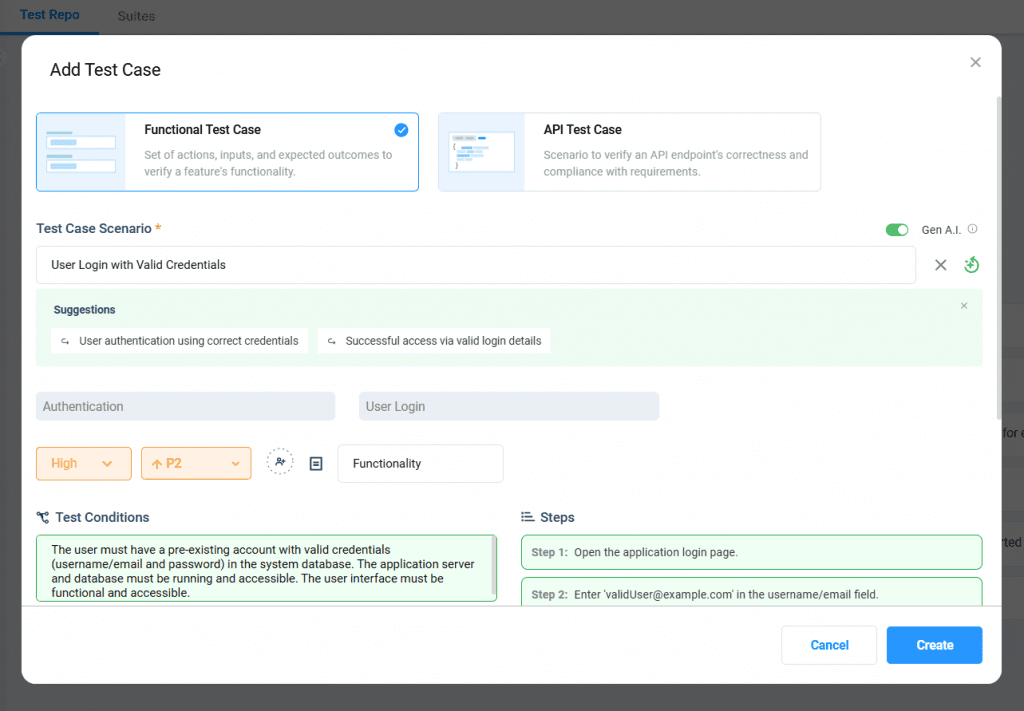The height and width of the screenshot is (711, 1024).
Task: Click the Steps list icon
Action: pyautogui.click(x=527, y=517)
